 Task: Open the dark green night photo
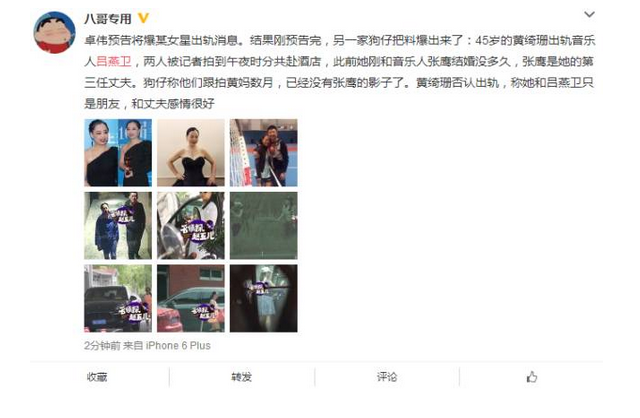pos(264,226)
